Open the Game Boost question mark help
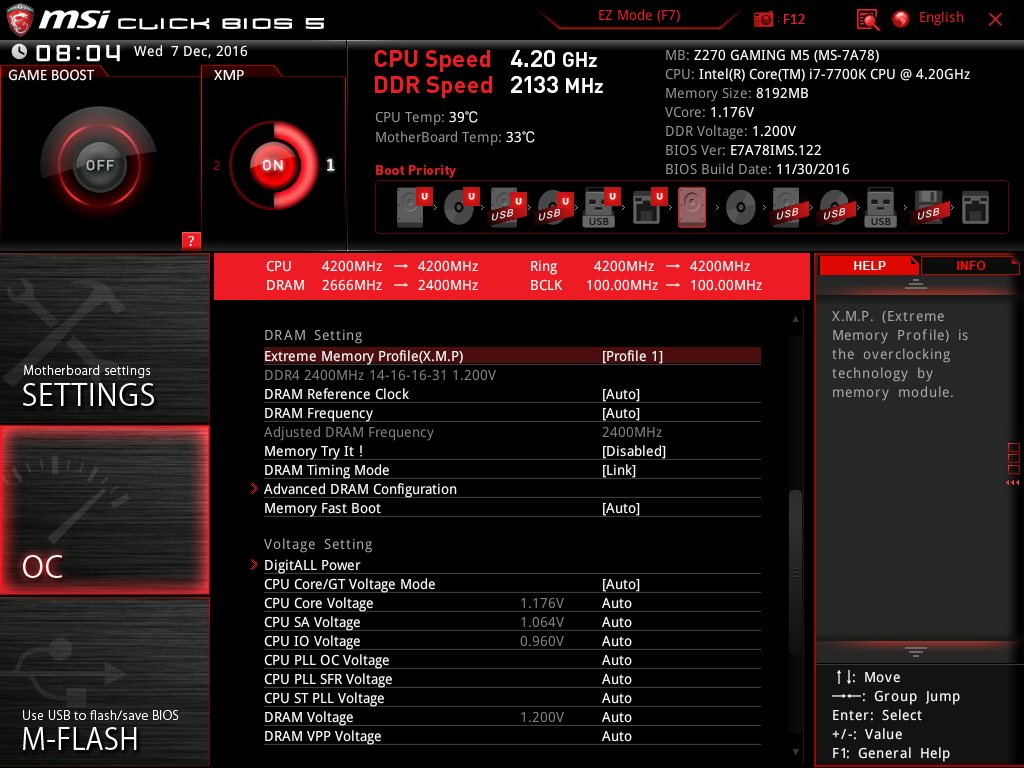Viewport: 1024px width, 768px height. coord(190,240)
